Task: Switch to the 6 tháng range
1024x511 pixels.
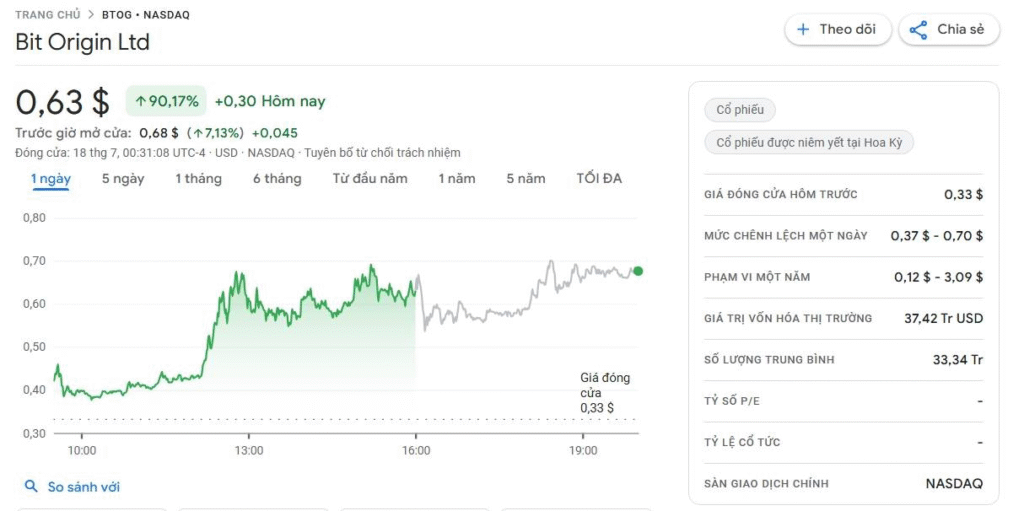Action: coord(278,178)
